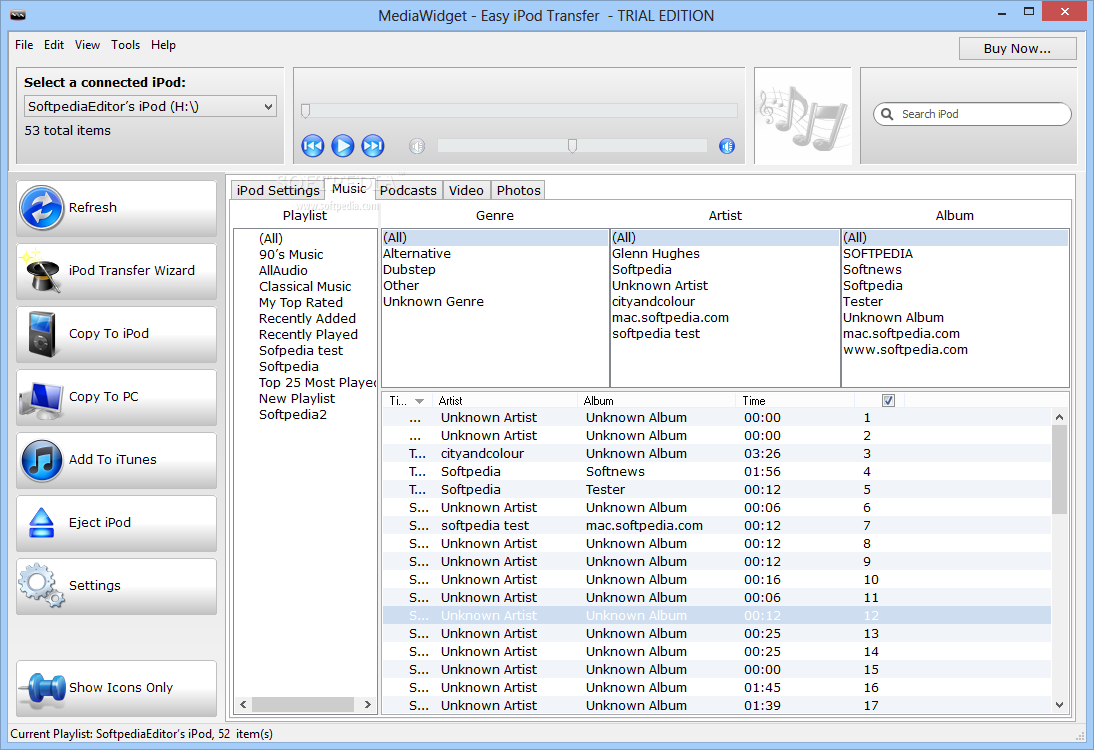Screen dimensions: 1094x750
Task: Select the New Playlist entry
Action: point(297,399)
